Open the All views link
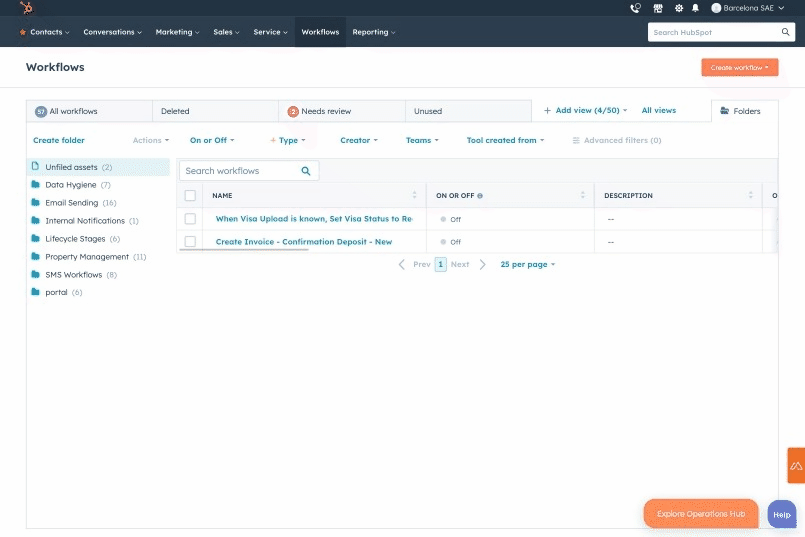This screenshot has width=805, height=537. (659, 110)
